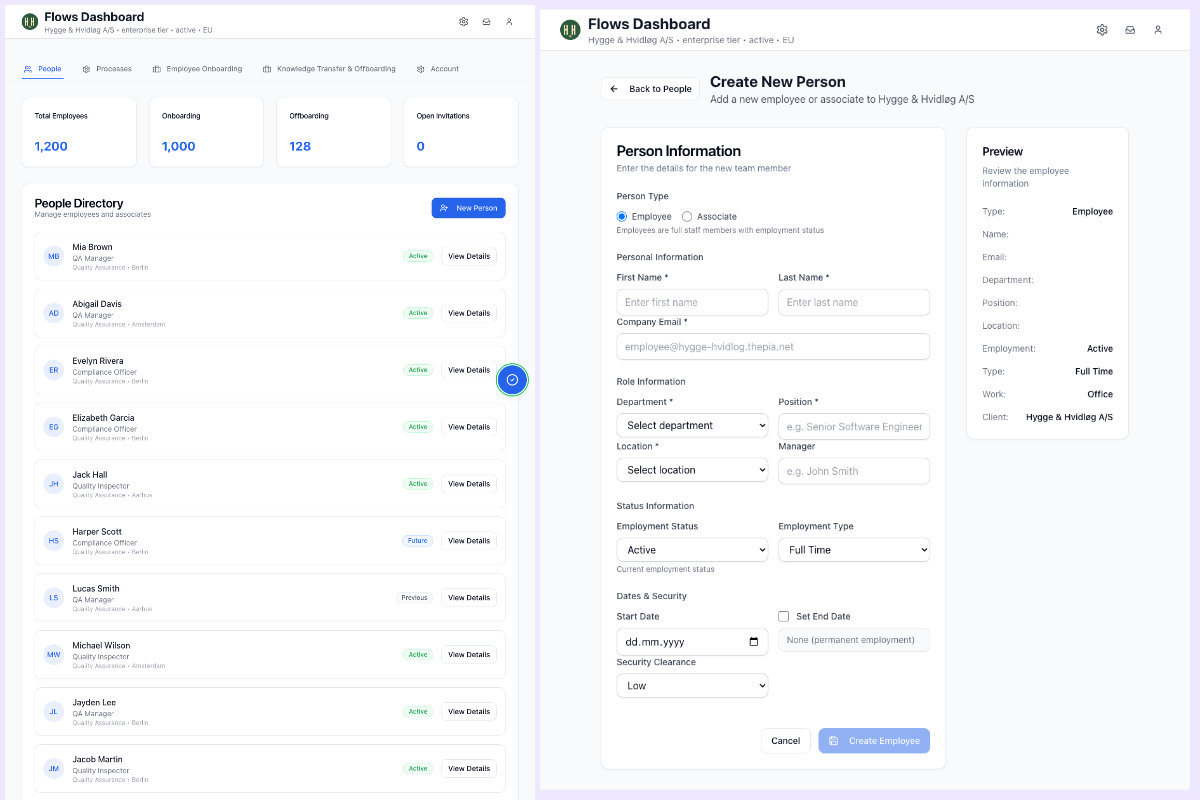Select the Associate person type radio button
The height and width of the screenshot is (800, 1200).
[687, 217]
